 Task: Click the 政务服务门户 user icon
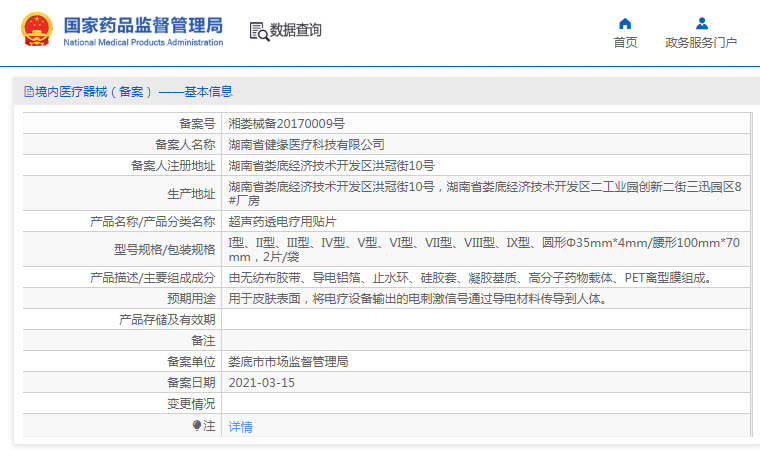(701, 23)
